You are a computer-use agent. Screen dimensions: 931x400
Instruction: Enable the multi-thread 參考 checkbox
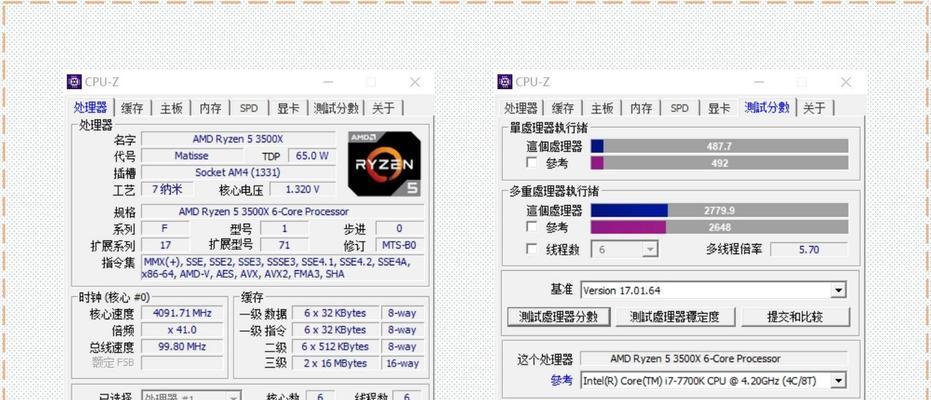pos(532,227)
